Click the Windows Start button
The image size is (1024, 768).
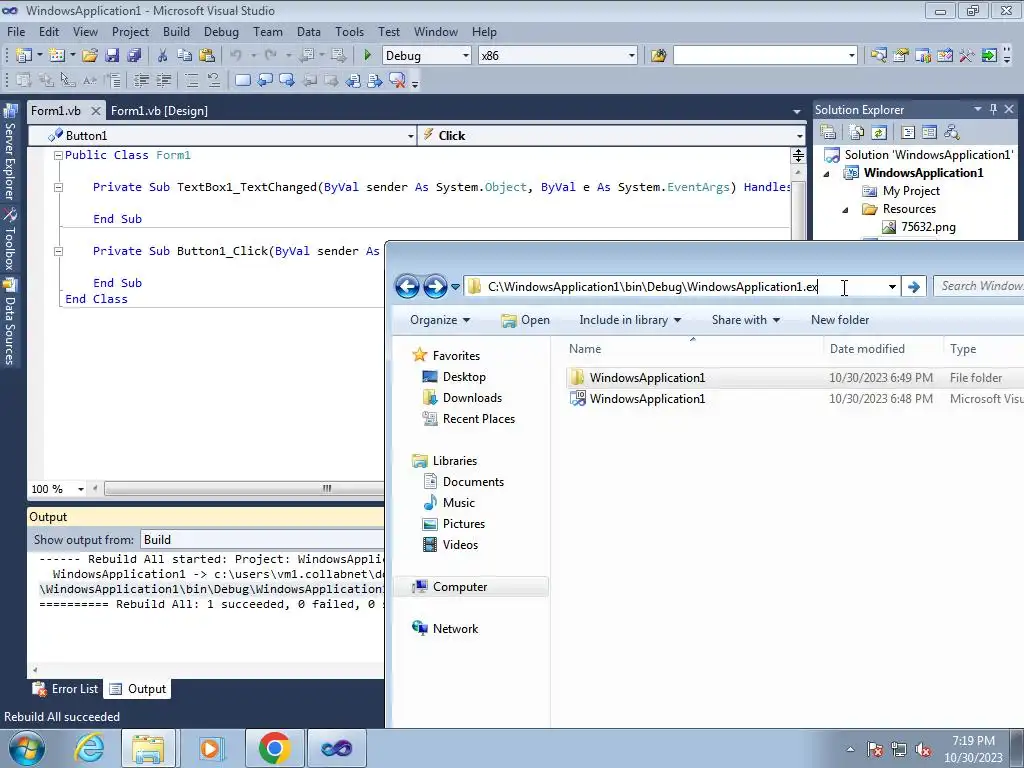pyautogui.click(x=27, y=748)
